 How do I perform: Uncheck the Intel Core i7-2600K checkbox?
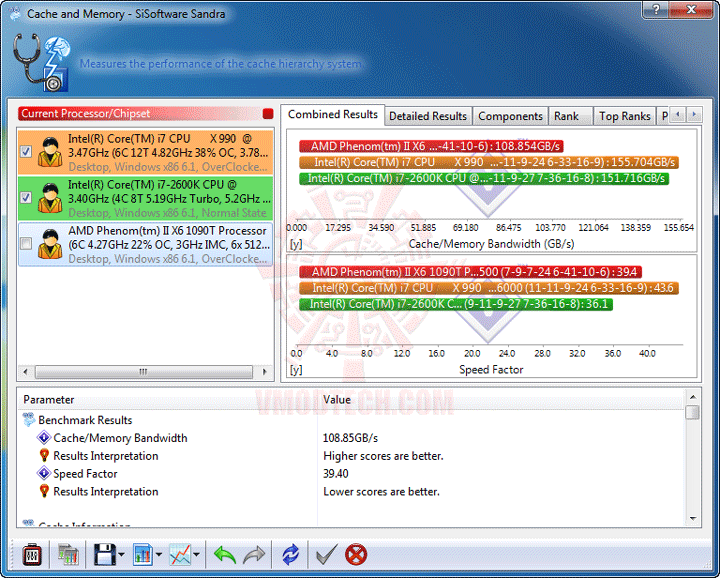(26, 197)
